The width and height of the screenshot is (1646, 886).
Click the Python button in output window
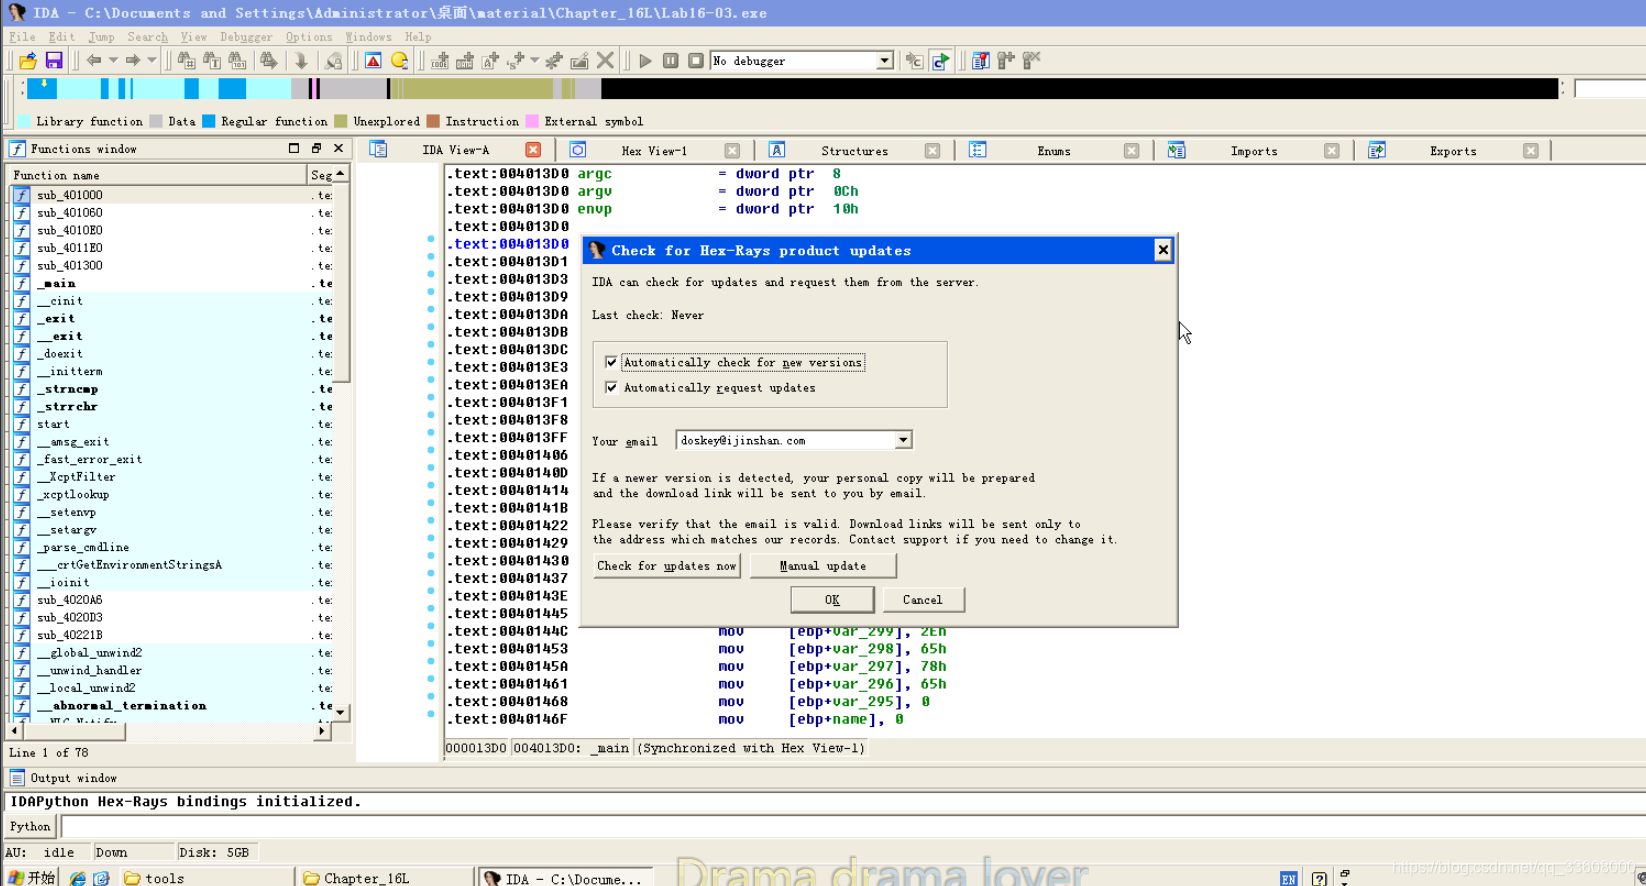tap(30, 826)
